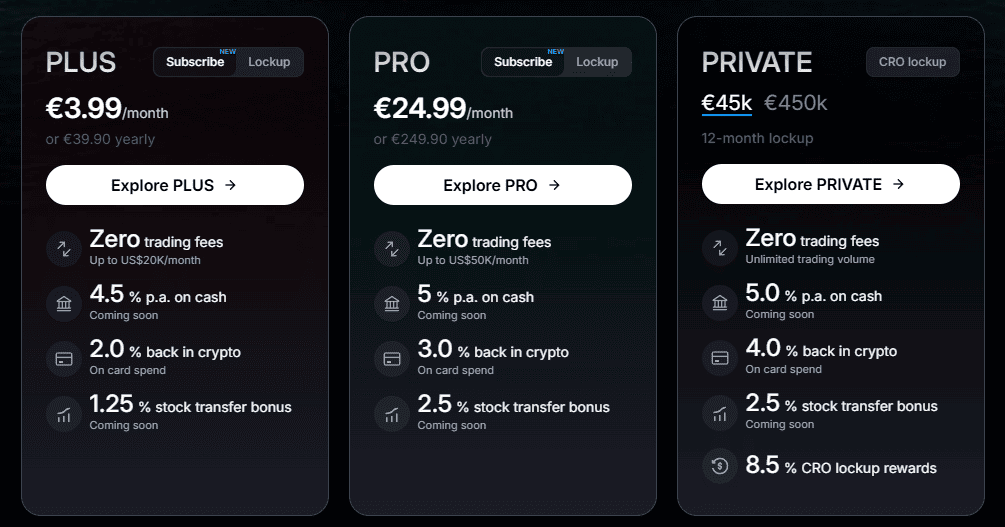Screen dimensions: 1005x527
Task: Click the stock chart icon in PRIVATE plan
Action: (720, 413)
